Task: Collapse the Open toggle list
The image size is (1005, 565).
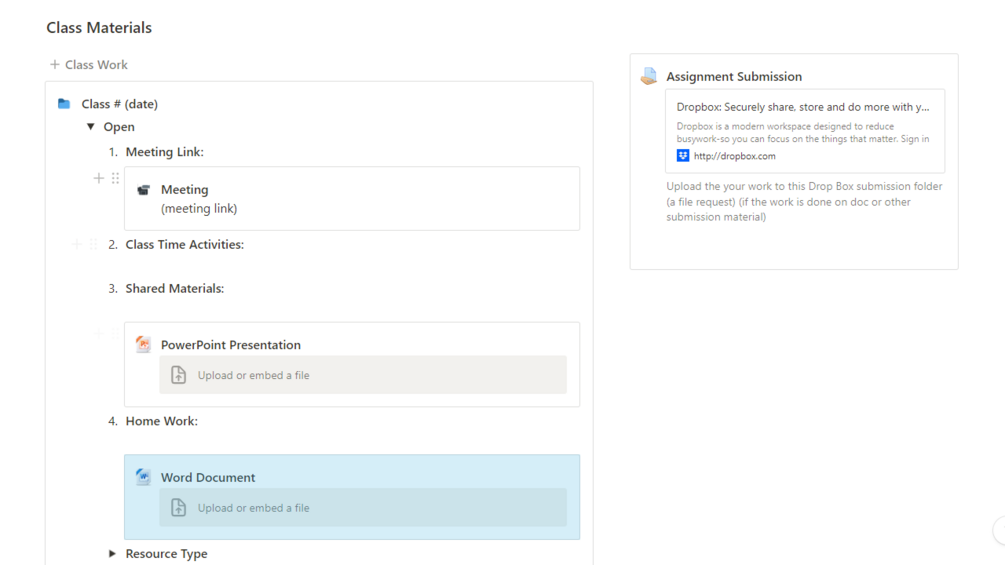Action: [x=91, y=127]
